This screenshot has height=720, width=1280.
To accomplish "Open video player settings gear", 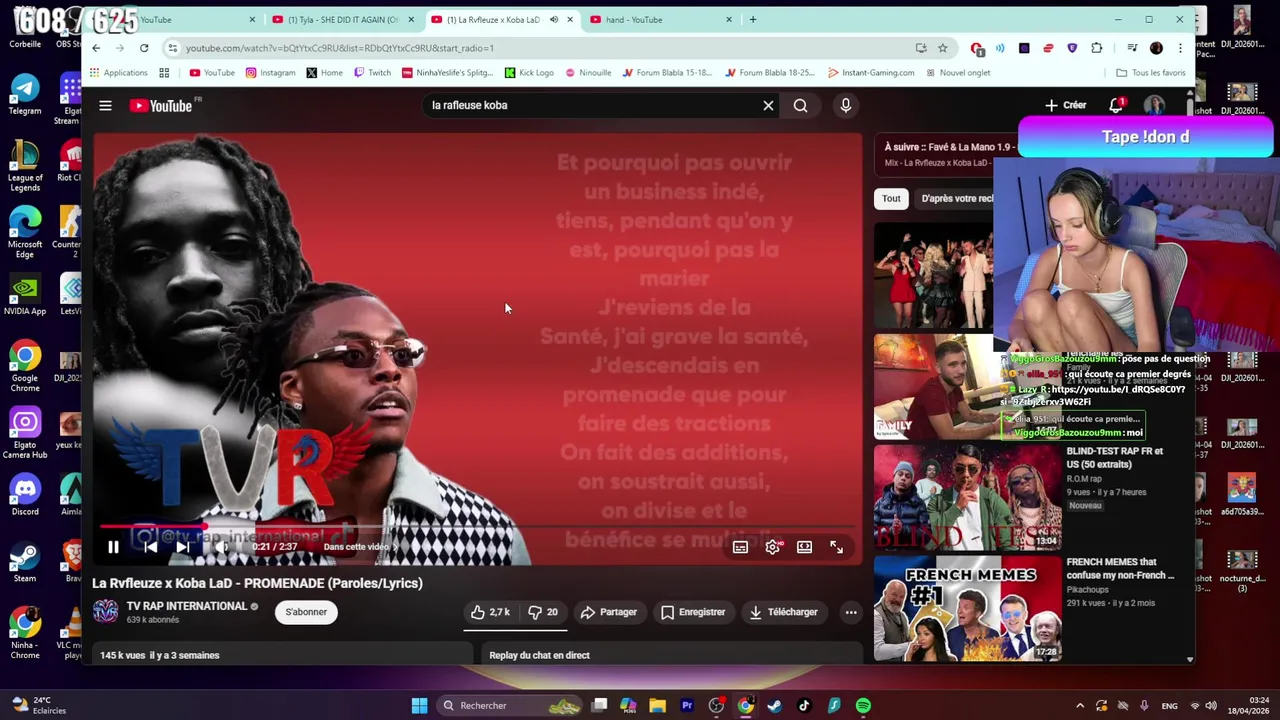I will pyautogui.click(x=772, y=547).
